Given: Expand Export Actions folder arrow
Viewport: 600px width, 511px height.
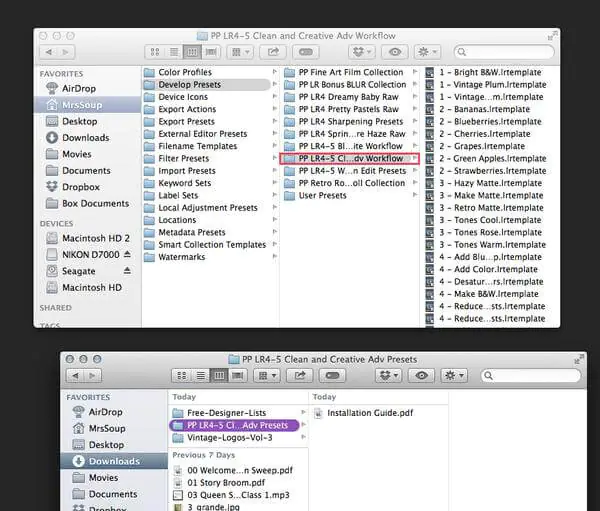Looking at the screenshot, I should [274, 109].
